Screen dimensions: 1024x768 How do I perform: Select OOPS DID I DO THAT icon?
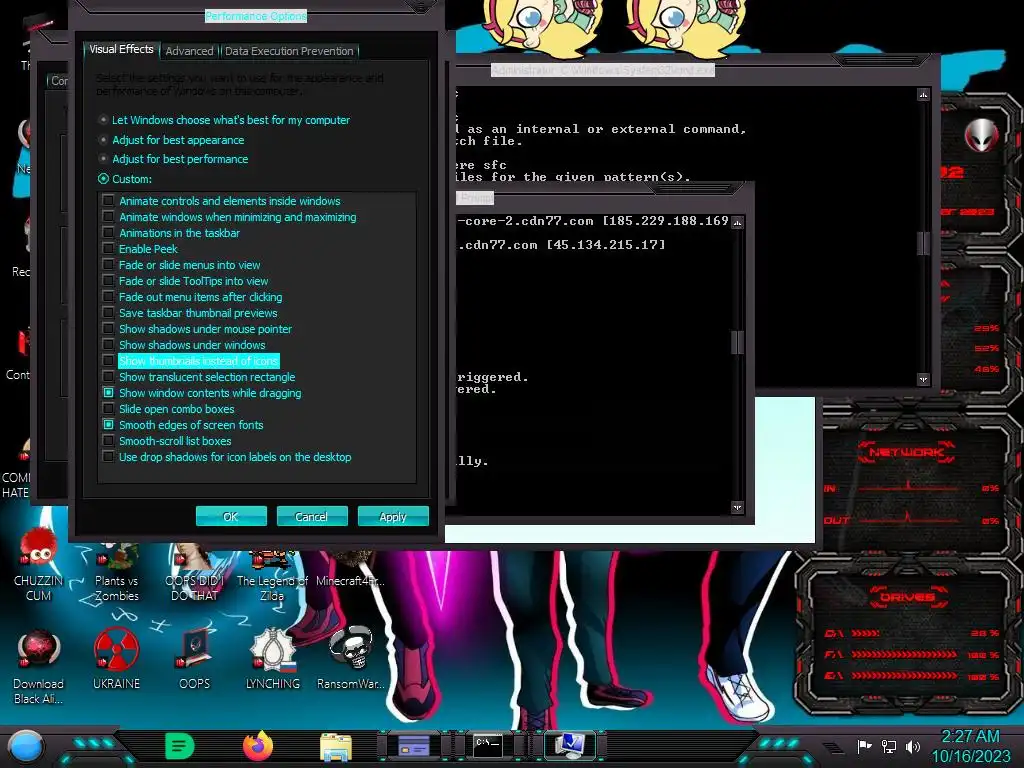point(195,569)
